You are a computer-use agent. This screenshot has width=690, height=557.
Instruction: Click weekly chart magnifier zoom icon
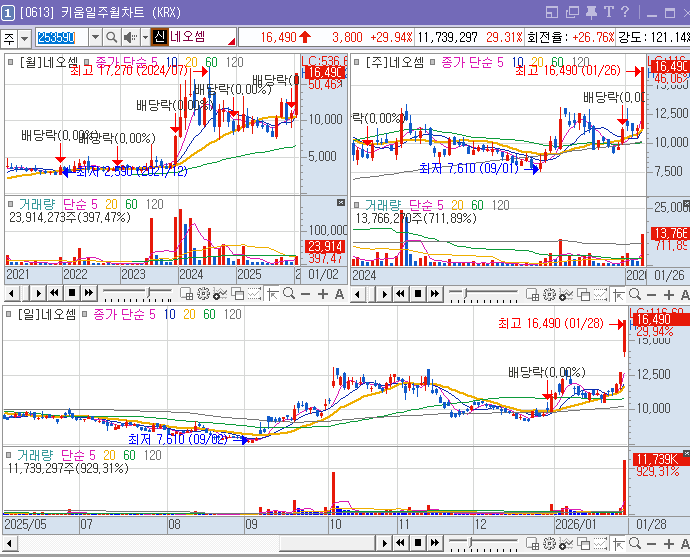[x=635, y=294]
